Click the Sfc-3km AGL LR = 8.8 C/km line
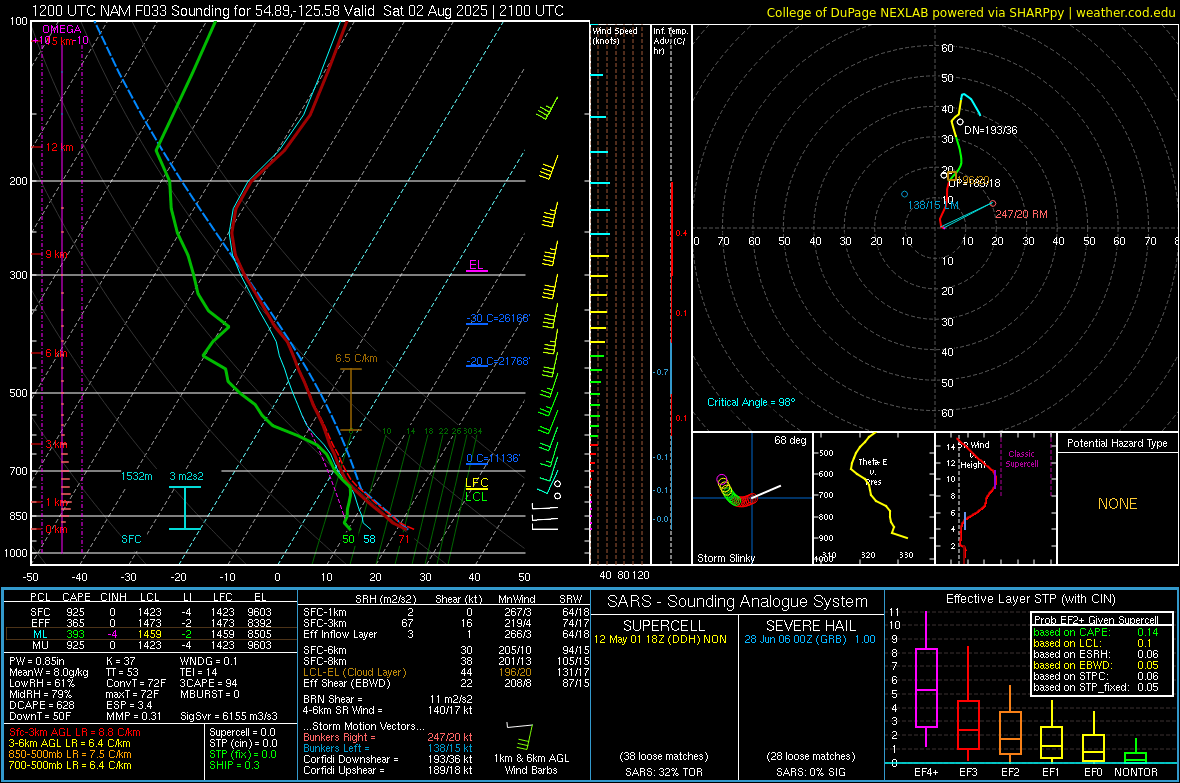The width and height of the screenshot is (1180, 783). click(x=75, y=732)
